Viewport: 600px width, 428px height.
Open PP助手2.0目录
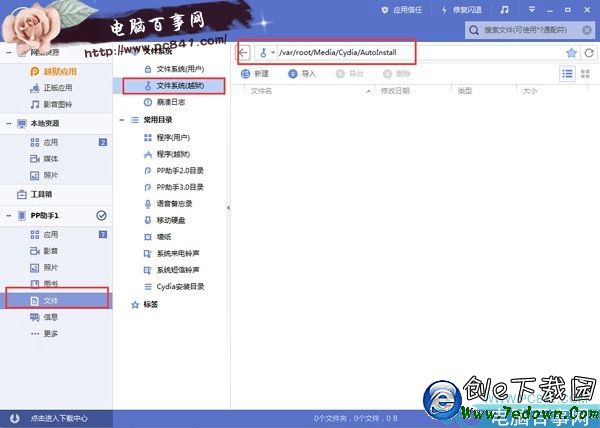(x=174, y=171)
